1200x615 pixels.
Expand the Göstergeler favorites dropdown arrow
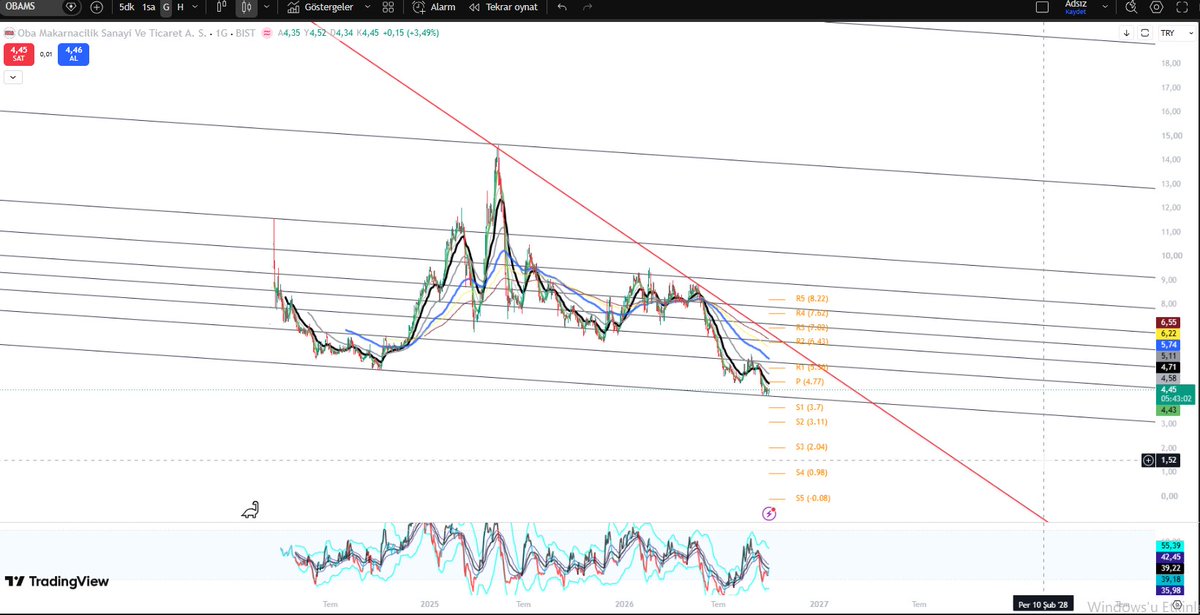tap(367, 7)
